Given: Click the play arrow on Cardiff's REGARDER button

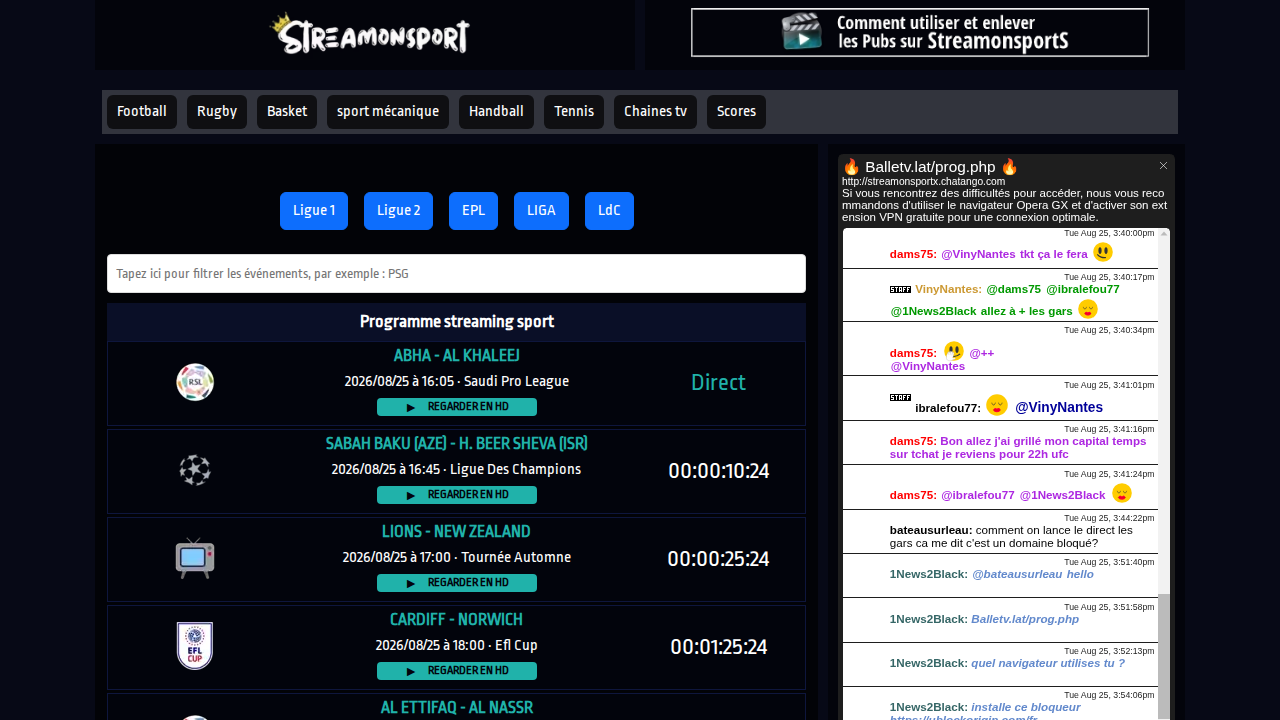Looking at the screenshot, I should (x=411, y=671).
